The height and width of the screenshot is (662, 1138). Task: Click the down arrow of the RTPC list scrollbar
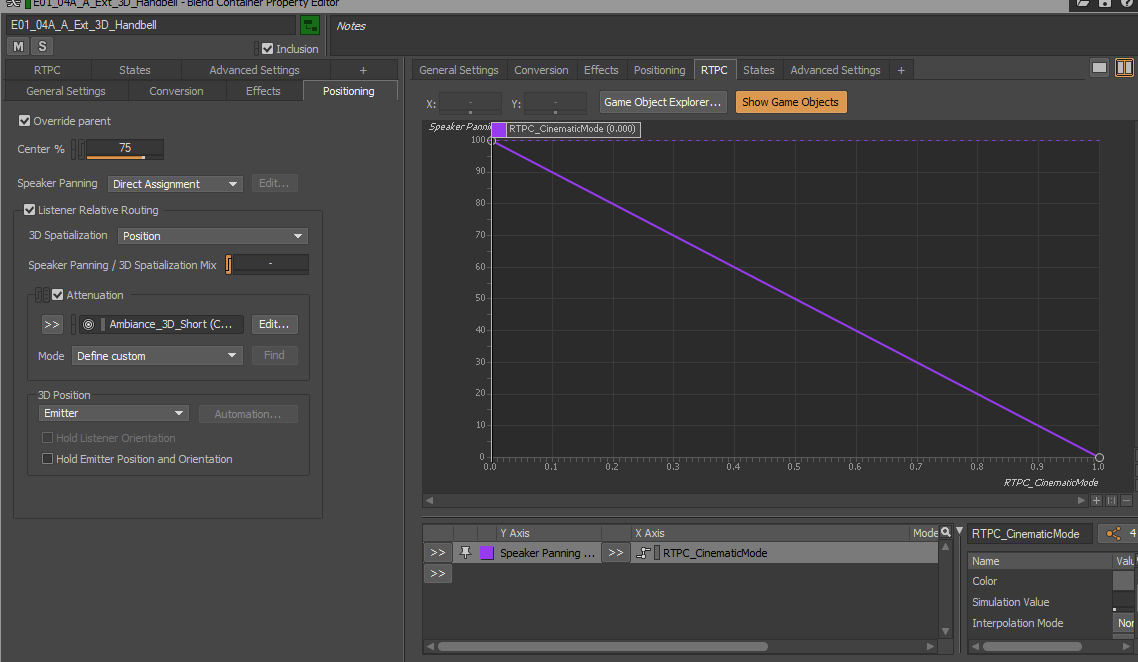point(946,632)
